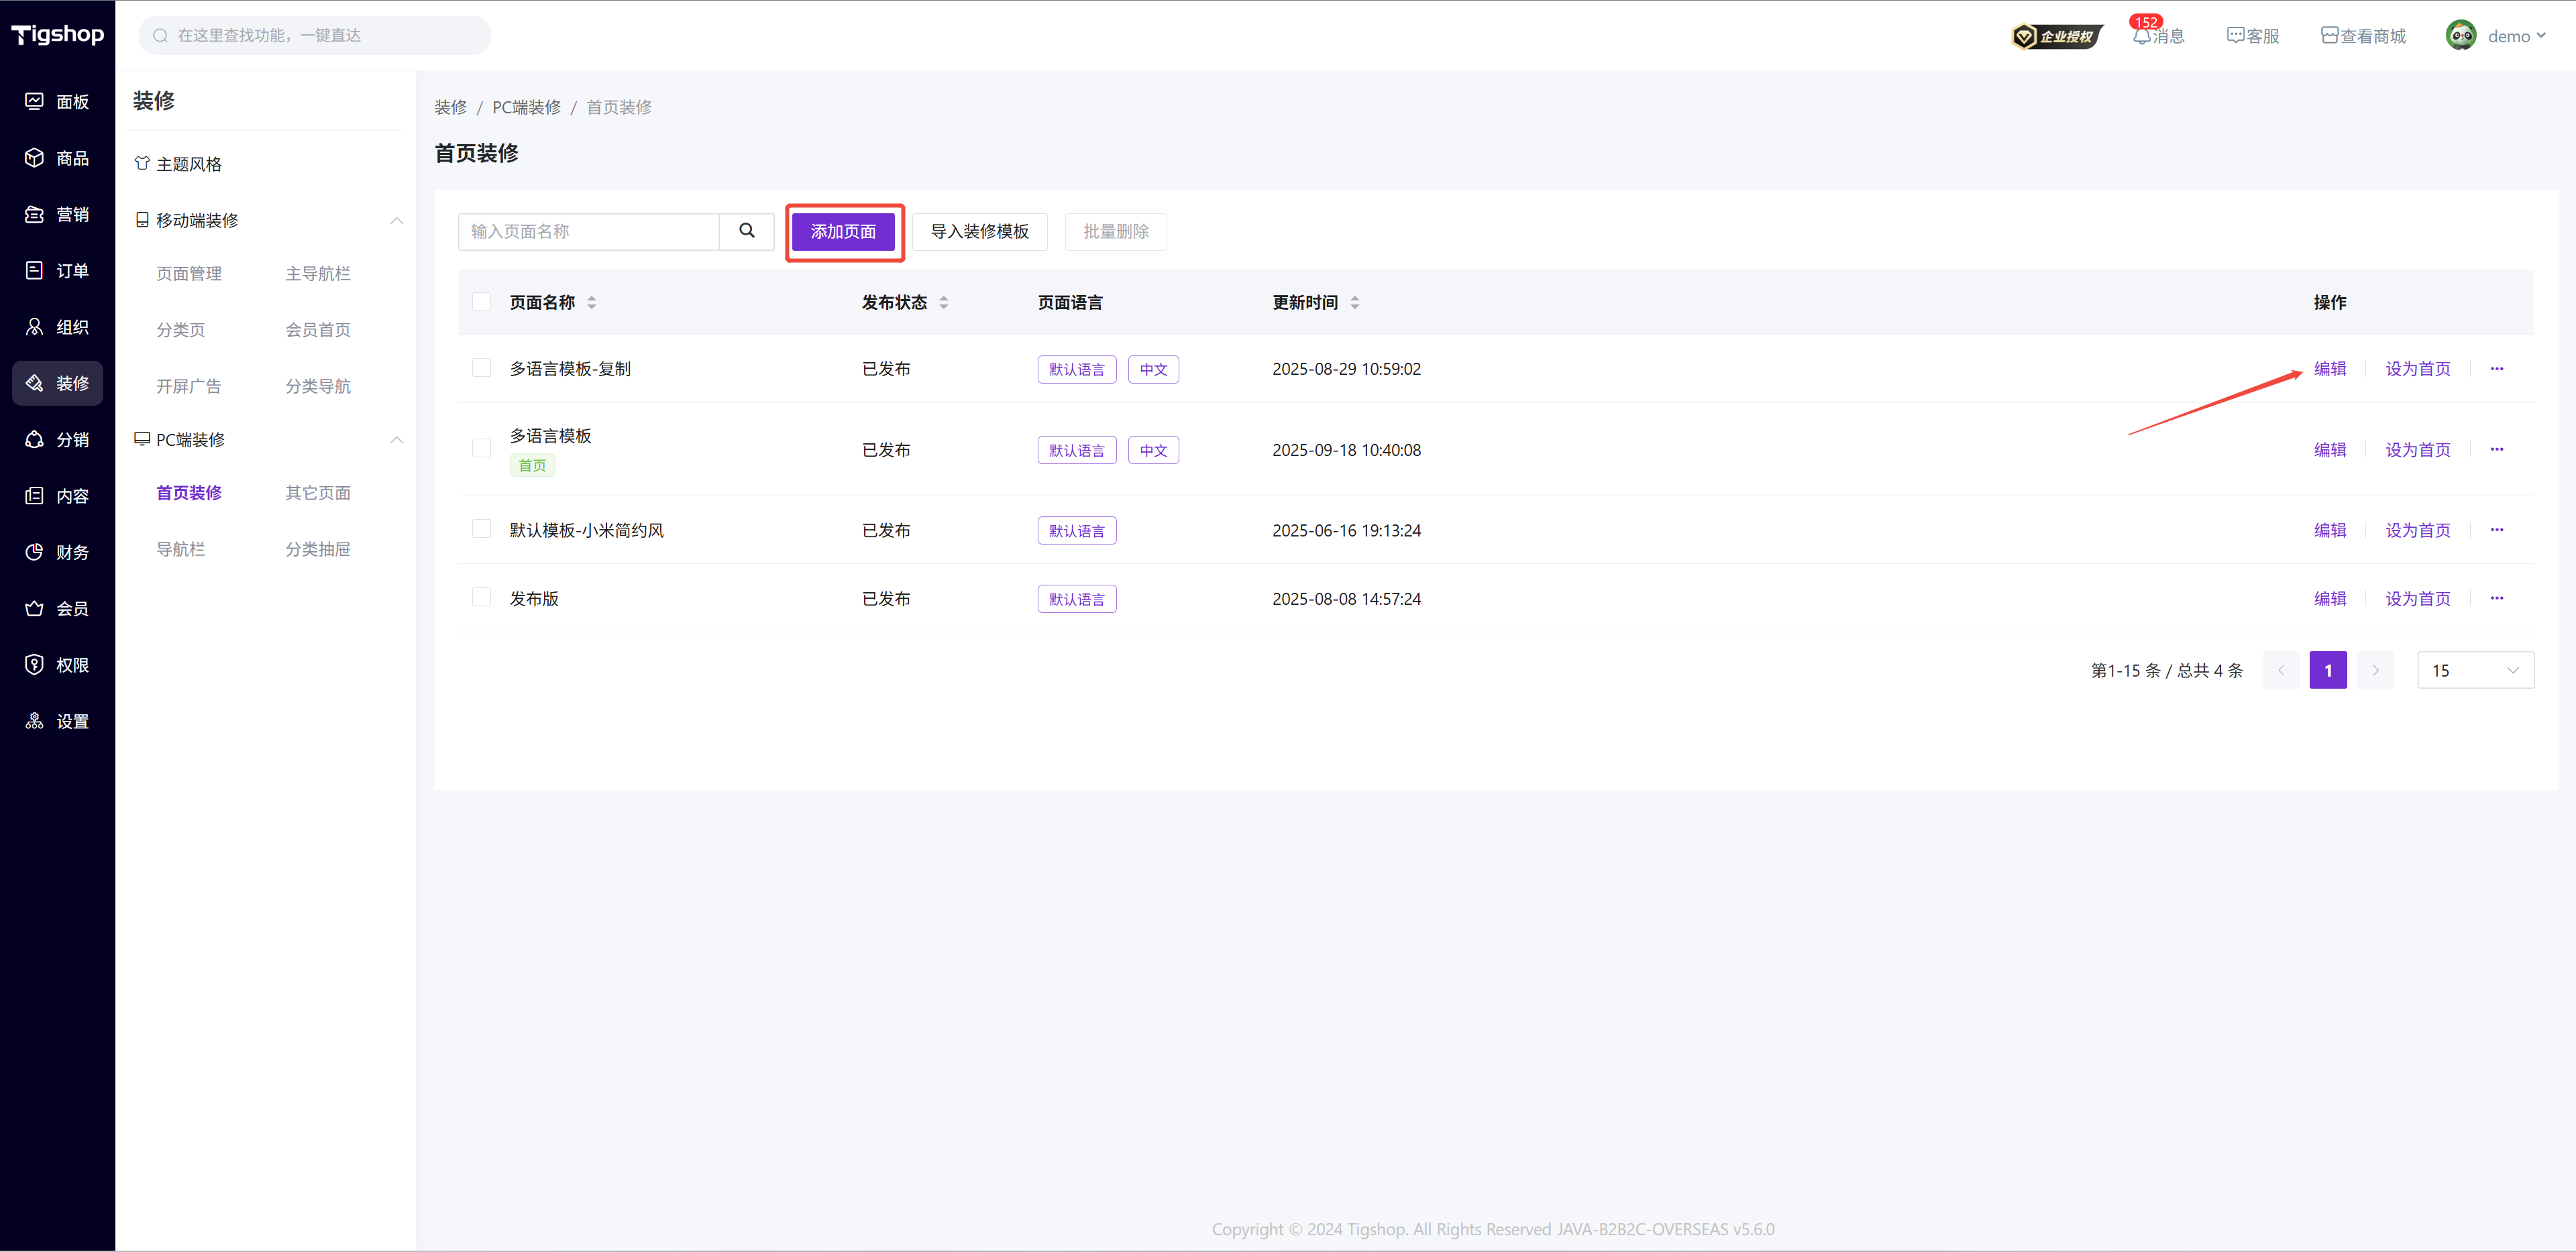Go to 其它页面 submenu item
The height and width of the screenshot is (1252, 2576).
(x=317, y=493)
